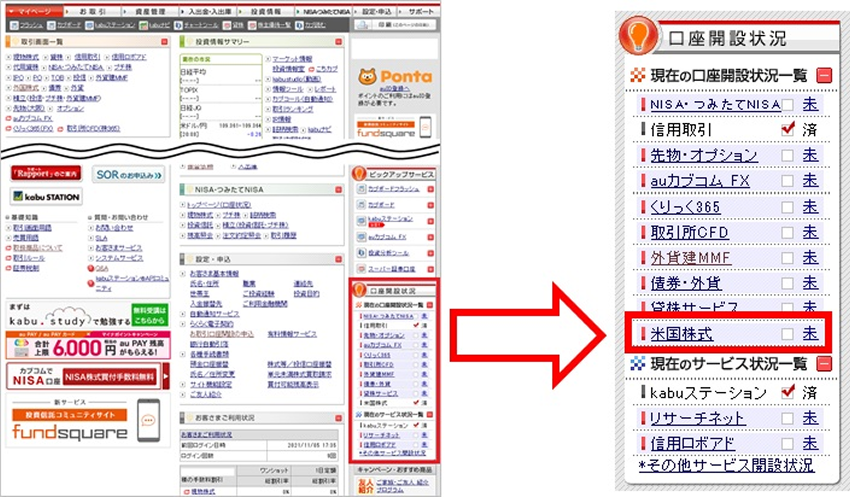Click the kabu STATION logo button
Viewport: 850px width, 497px height.
[46, 196]
